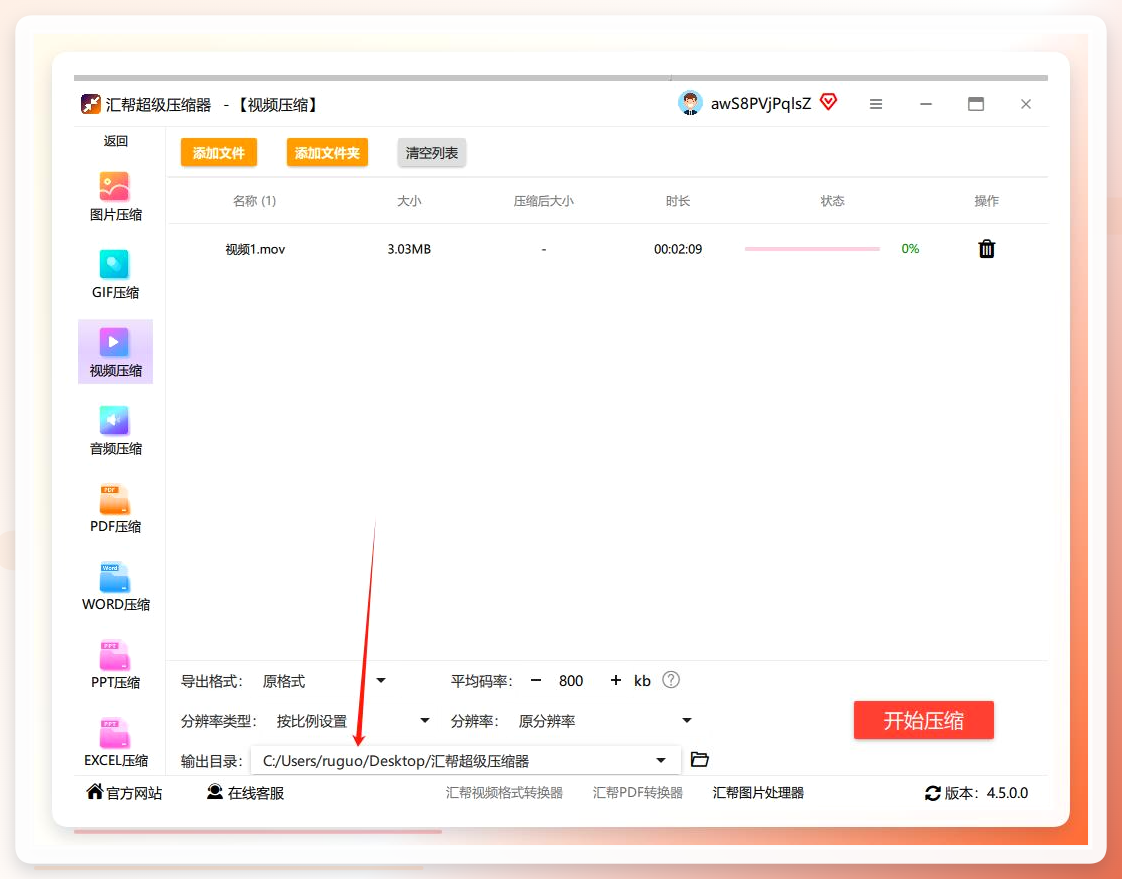Viewport: 1122px width, 879px height.
Task: Click the 视频1.mov progress bar
Action: click(812, 248)
